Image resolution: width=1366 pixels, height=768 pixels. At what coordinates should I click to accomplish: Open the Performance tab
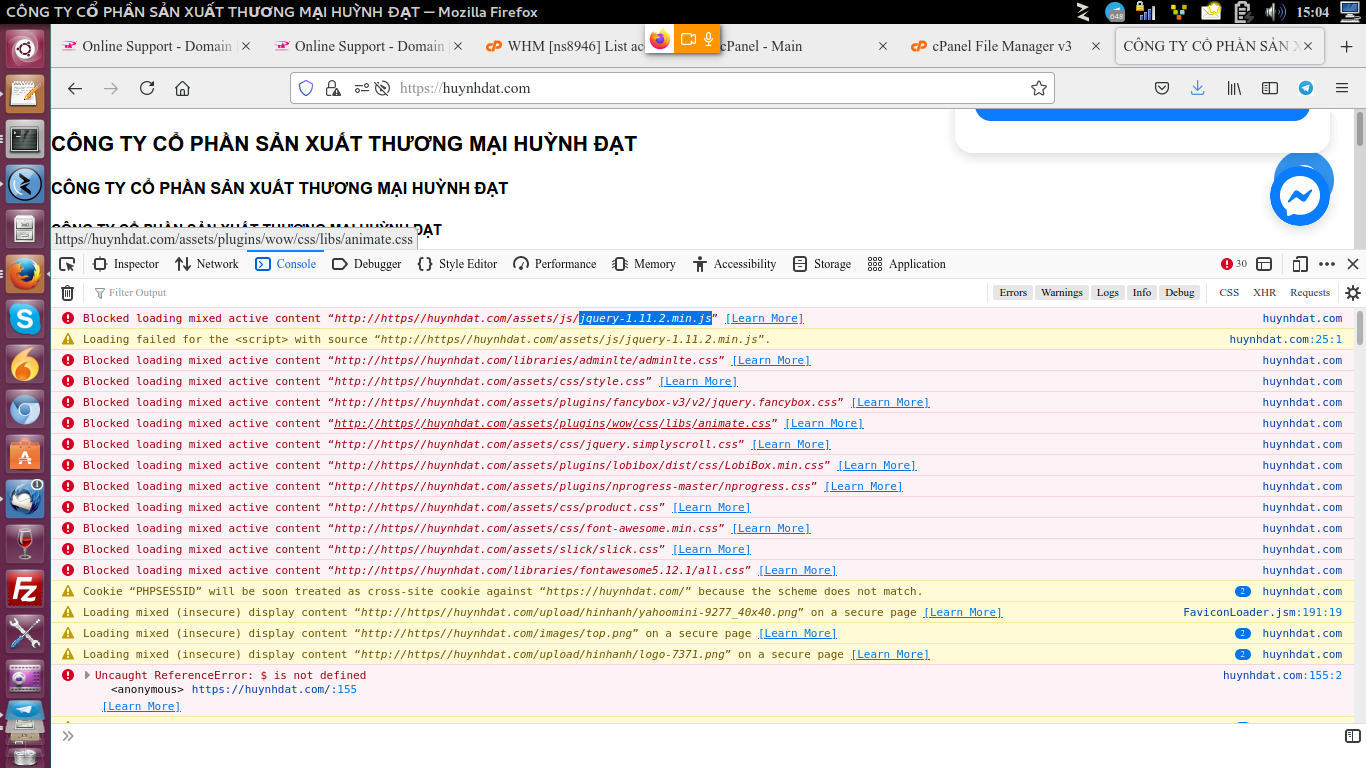point(554,264)
